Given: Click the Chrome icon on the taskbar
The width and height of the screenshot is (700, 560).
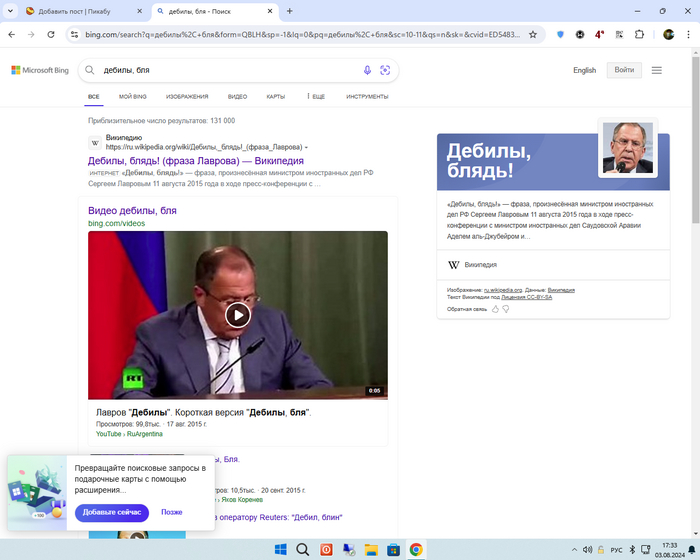Looking at the screenshot, I should pos(416,550).
